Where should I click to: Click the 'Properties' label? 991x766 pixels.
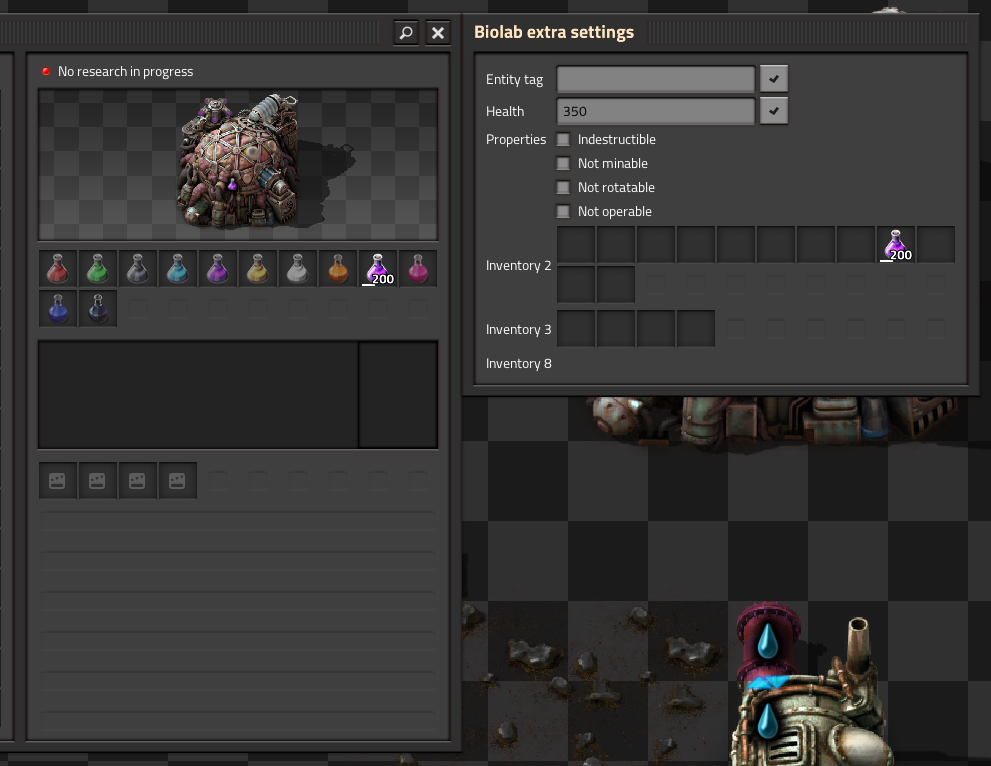point(516,140)
